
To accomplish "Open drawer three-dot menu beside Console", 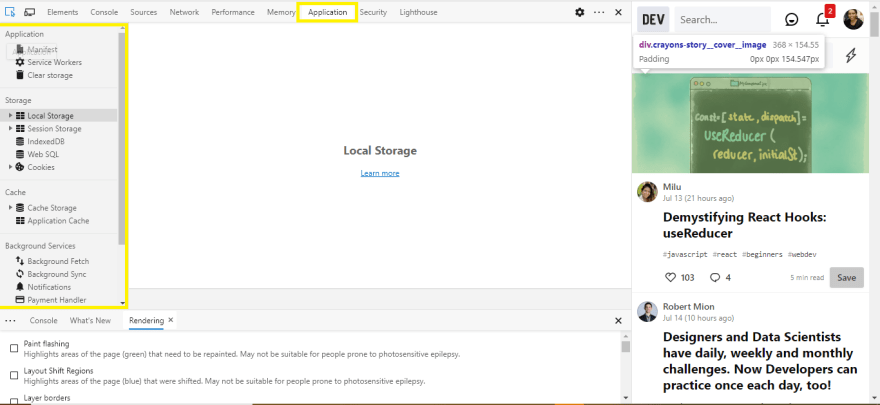I will [10, 321].
